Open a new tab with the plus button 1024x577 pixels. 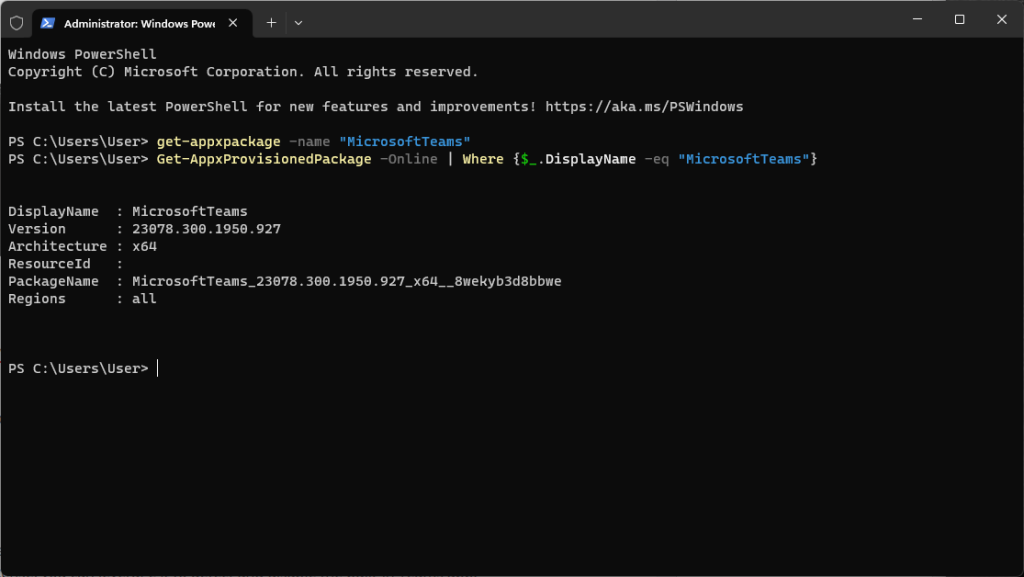click(x=271, y=22)
